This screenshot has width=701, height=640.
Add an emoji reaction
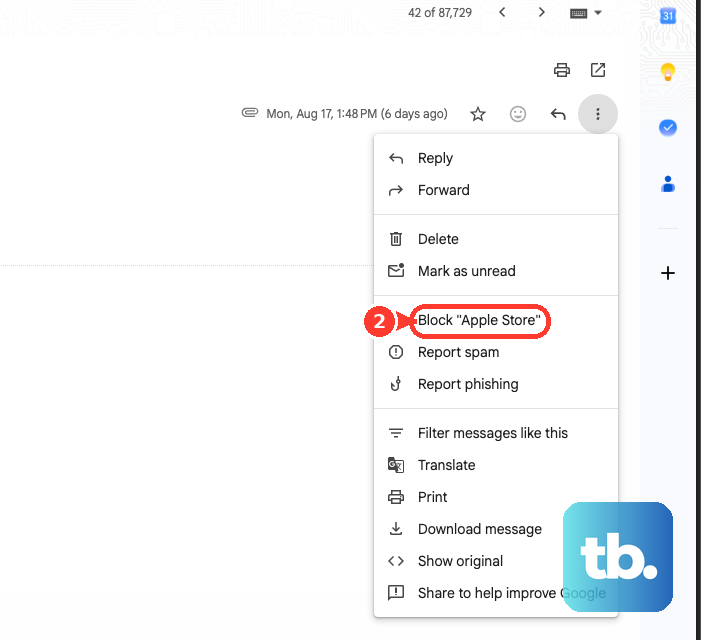tap(518, 114)
